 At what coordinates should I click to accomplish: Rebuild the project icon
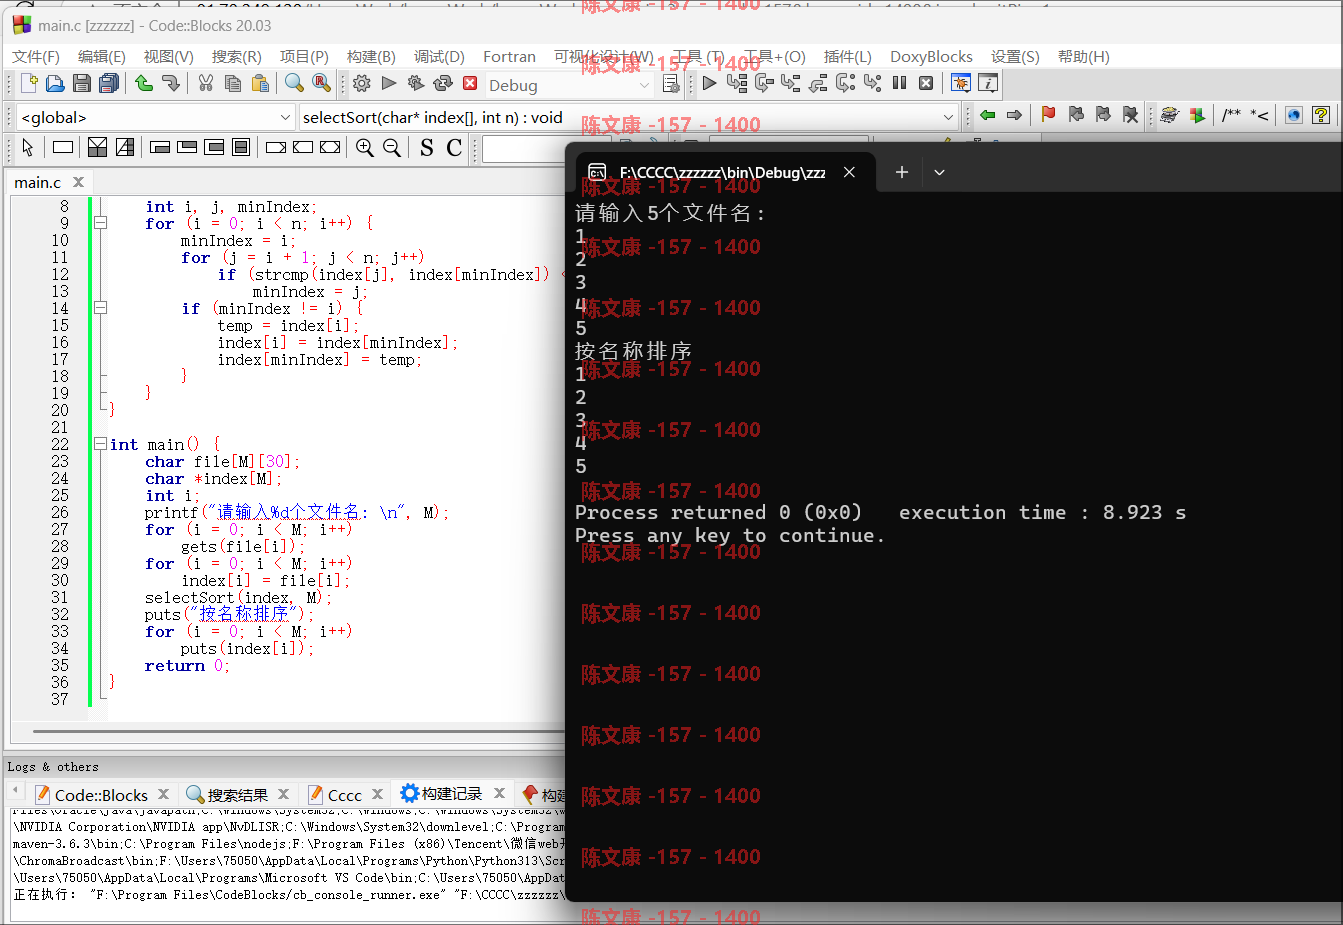click(x=443, y=83)
